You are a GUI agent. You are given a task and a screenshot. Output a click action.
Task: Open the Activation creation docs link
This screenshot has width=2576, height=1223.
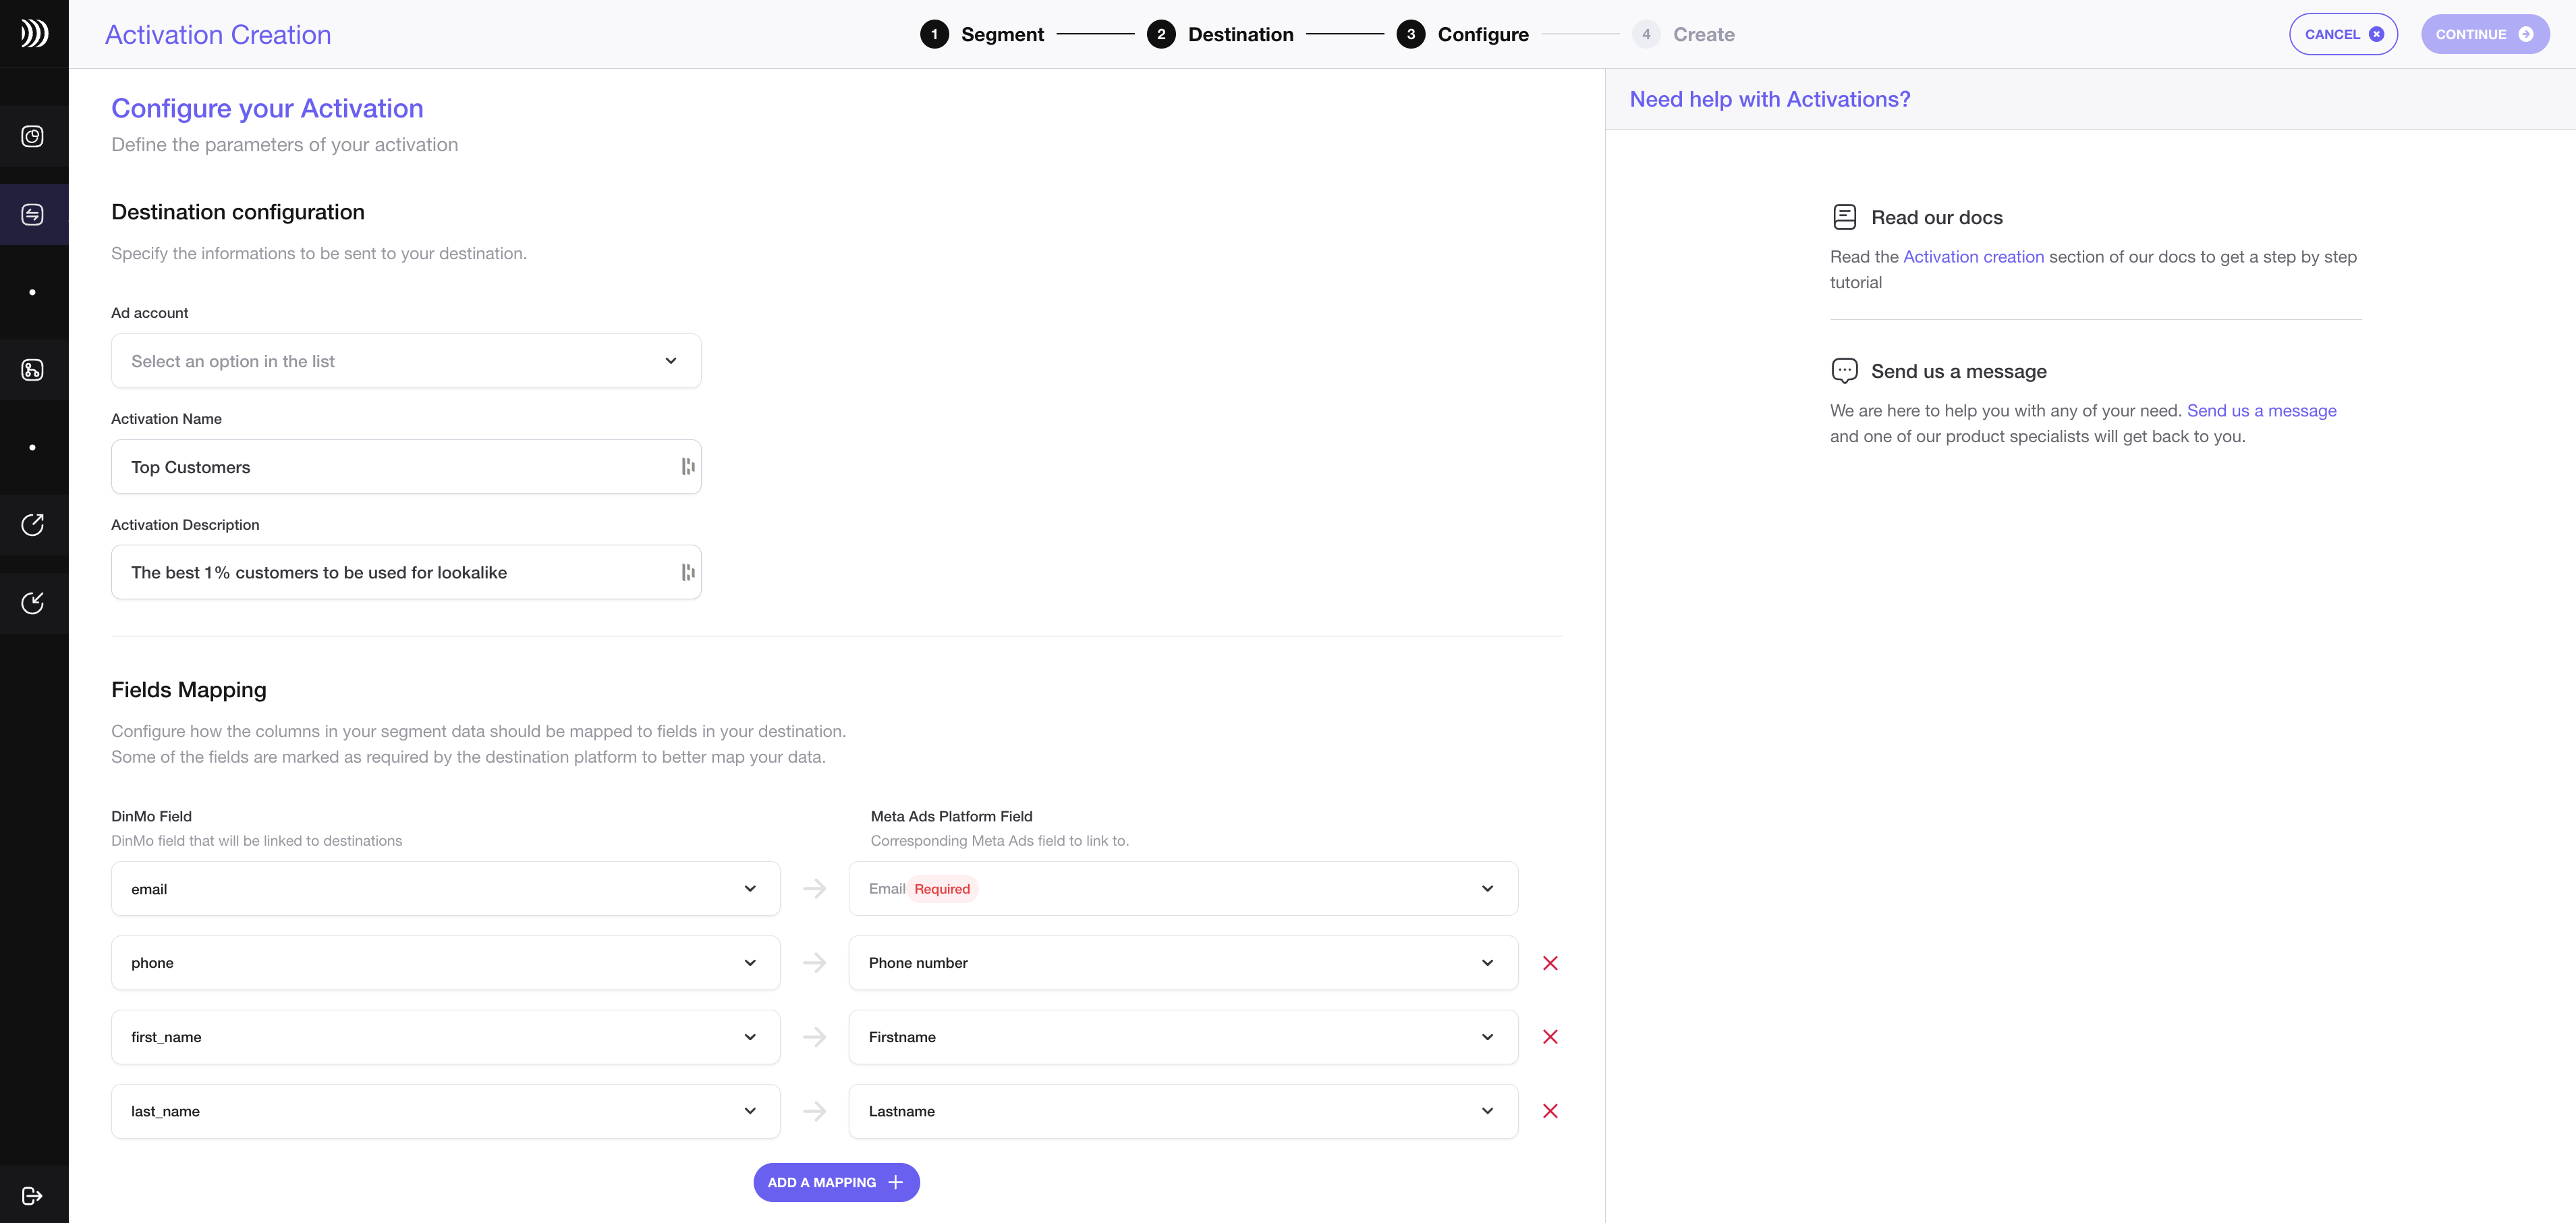(1973, 257)
